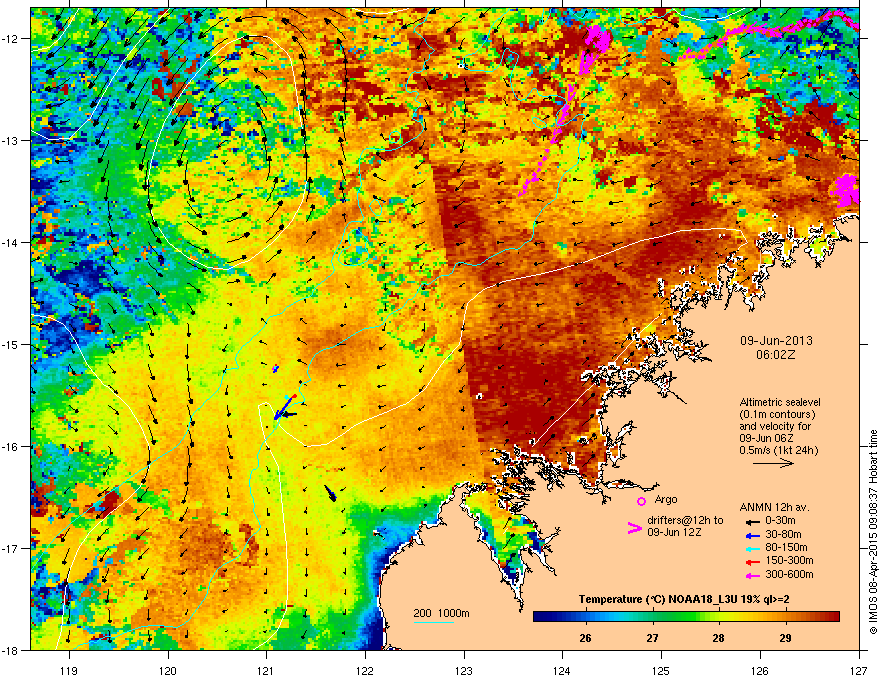
Task: Click the '0-30m' depth label
Action: point(780,521)
